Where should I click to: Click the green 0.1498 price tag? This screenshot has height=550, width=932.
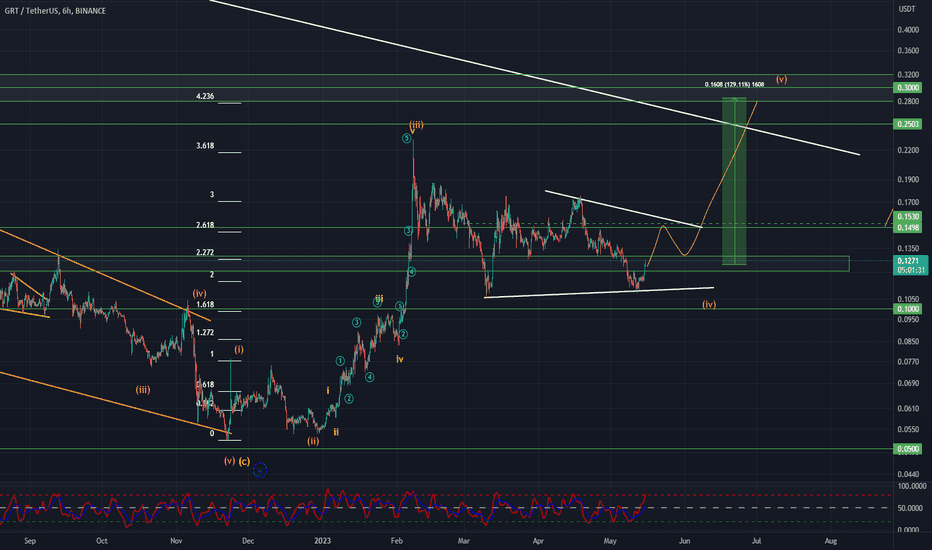908,228
